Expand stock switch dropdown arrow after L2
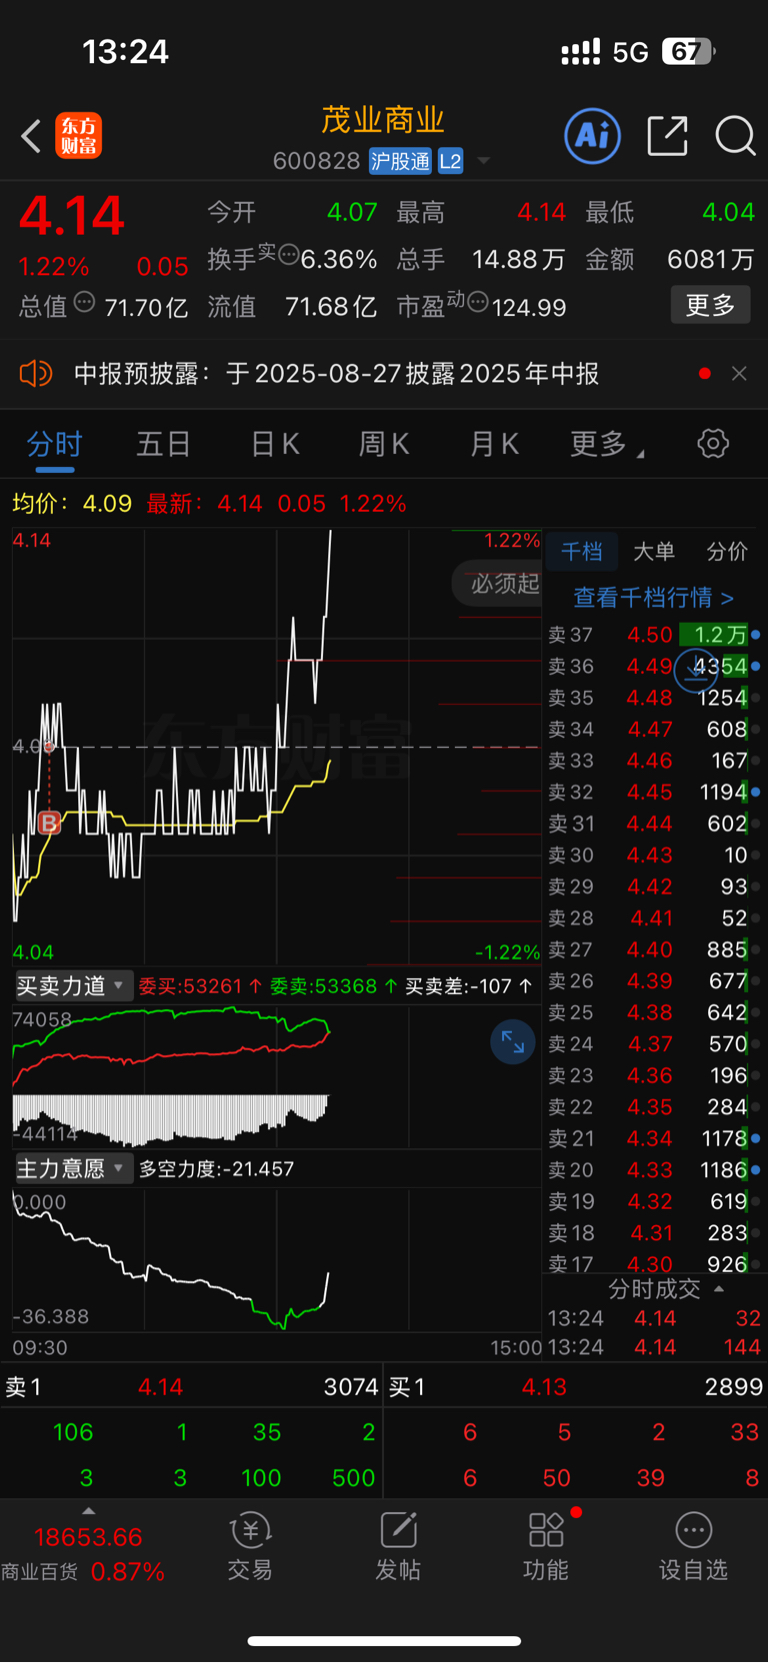This screenshot has height=1663, width=768. tap(484, 161)
